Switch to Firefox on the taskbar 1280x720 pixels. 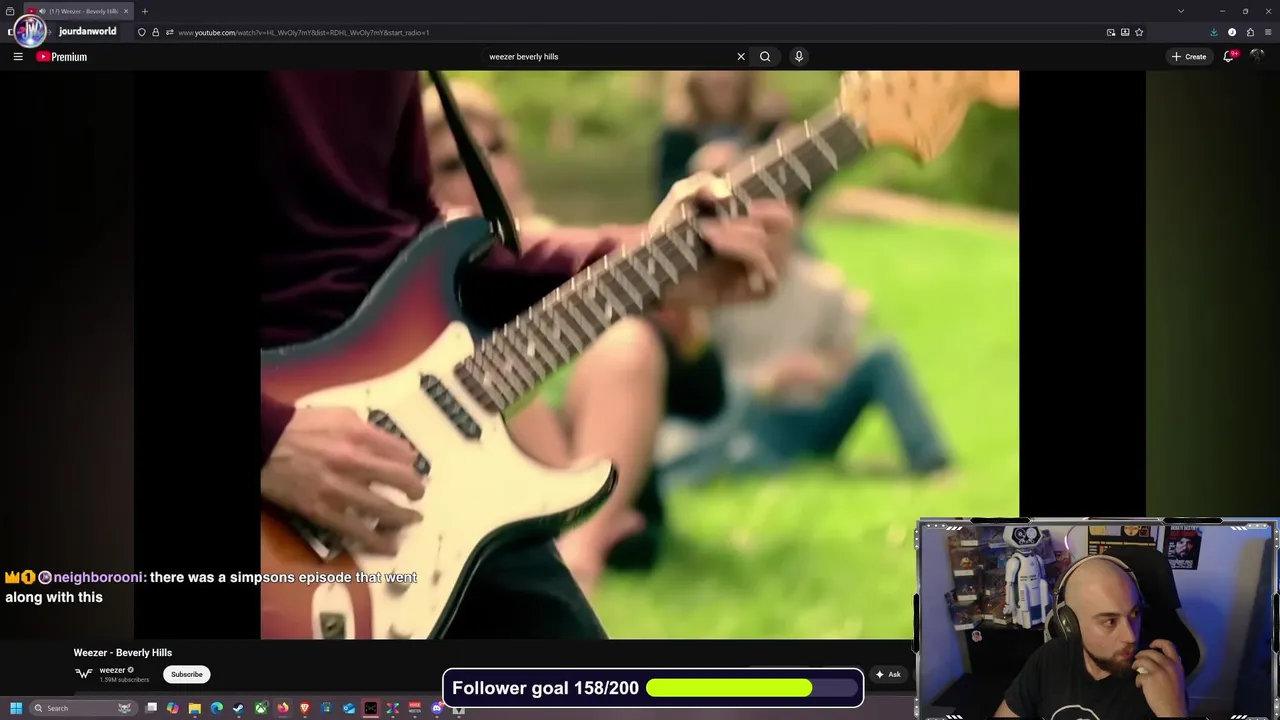pos(283,708)
